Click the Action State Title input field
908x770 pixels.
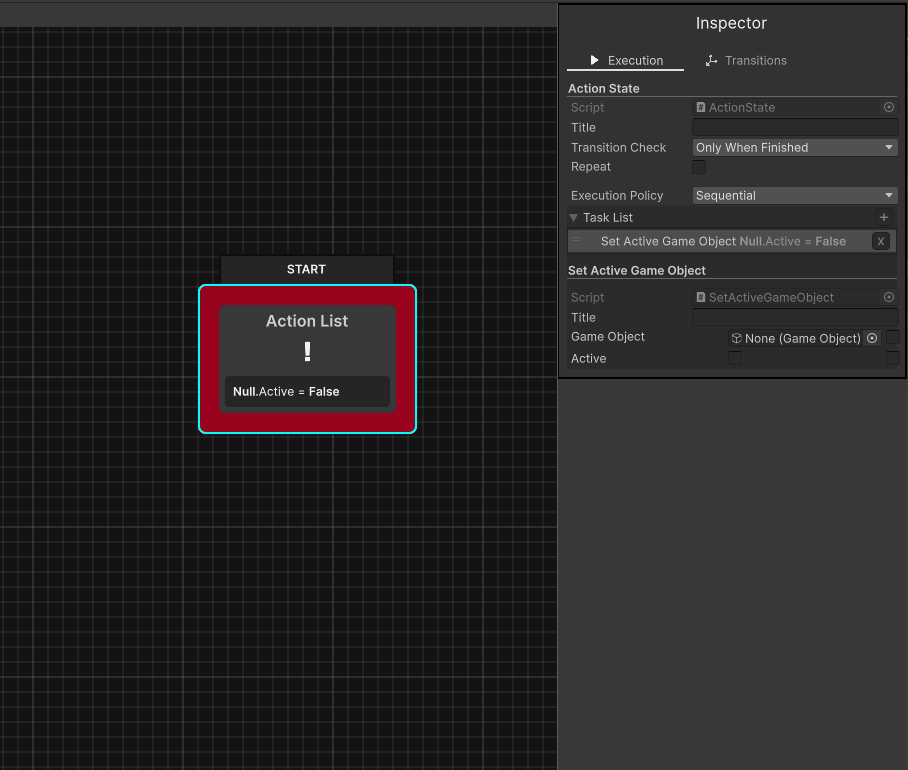pos(795,127)
